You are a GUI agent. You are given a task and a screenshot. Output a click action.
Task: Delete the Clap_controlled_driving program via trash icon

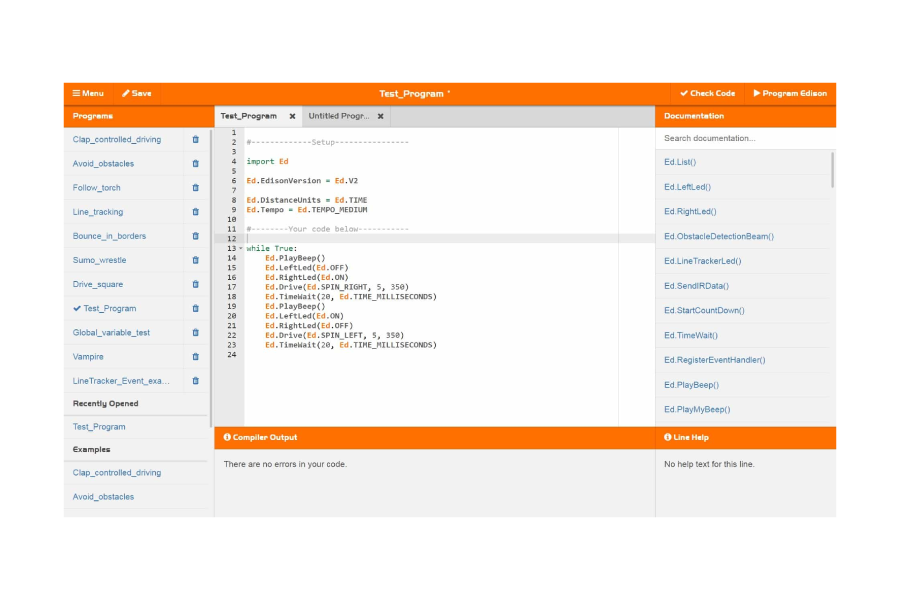pyautogui.click(x=195, y=140)
